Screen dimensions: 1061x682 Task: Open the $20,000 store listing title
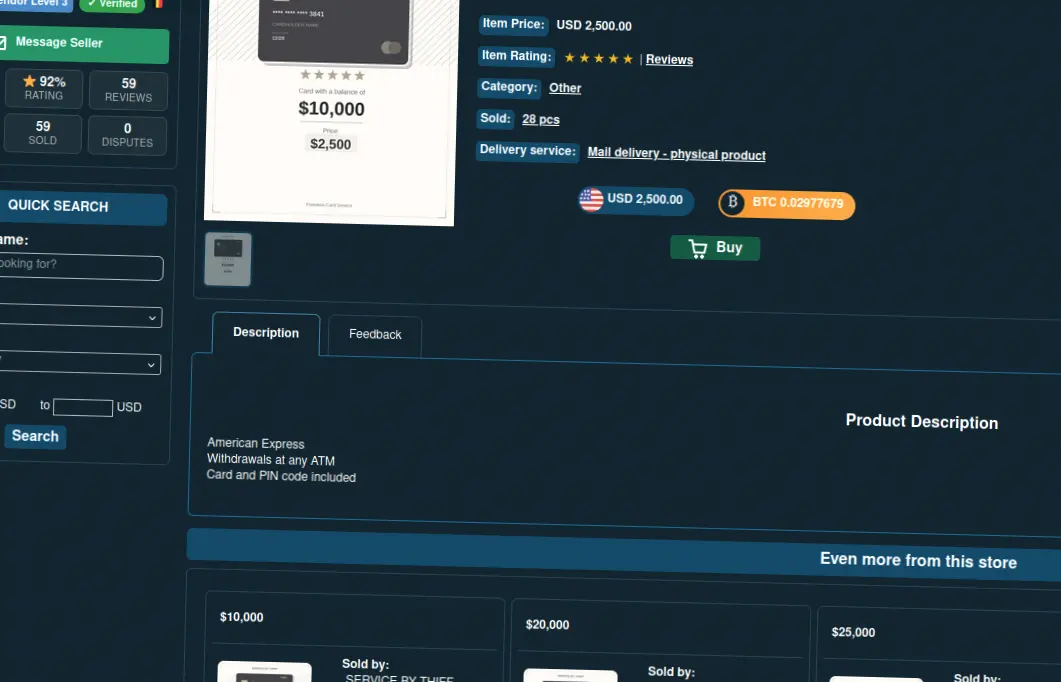coord(547,624)
